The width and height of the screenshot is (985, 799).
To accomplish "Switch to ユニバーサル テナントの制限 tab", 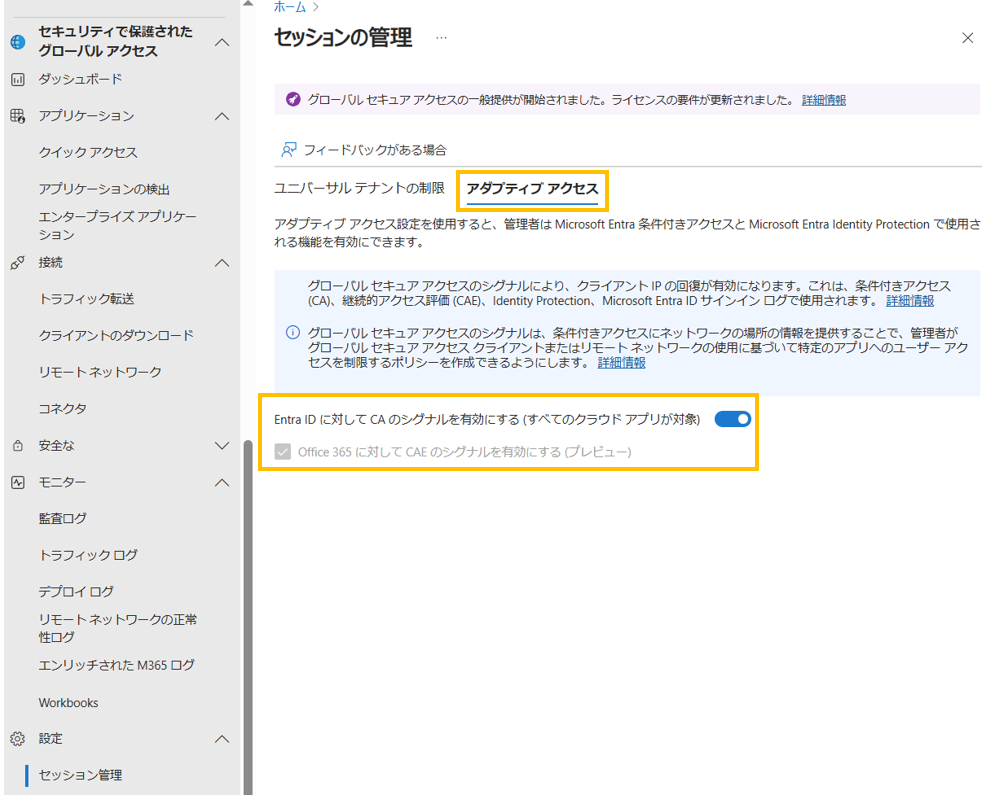I will tap(359, 188).
